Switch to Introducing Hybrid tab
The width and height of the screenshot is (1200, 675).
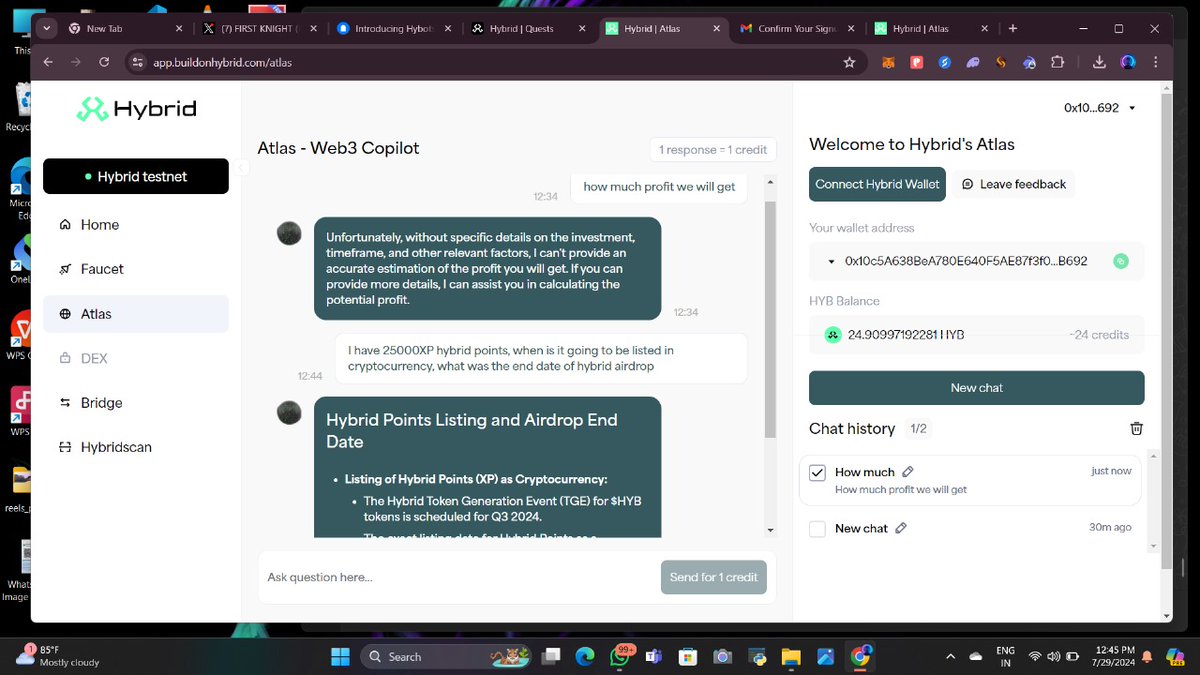tap(394, 29)
